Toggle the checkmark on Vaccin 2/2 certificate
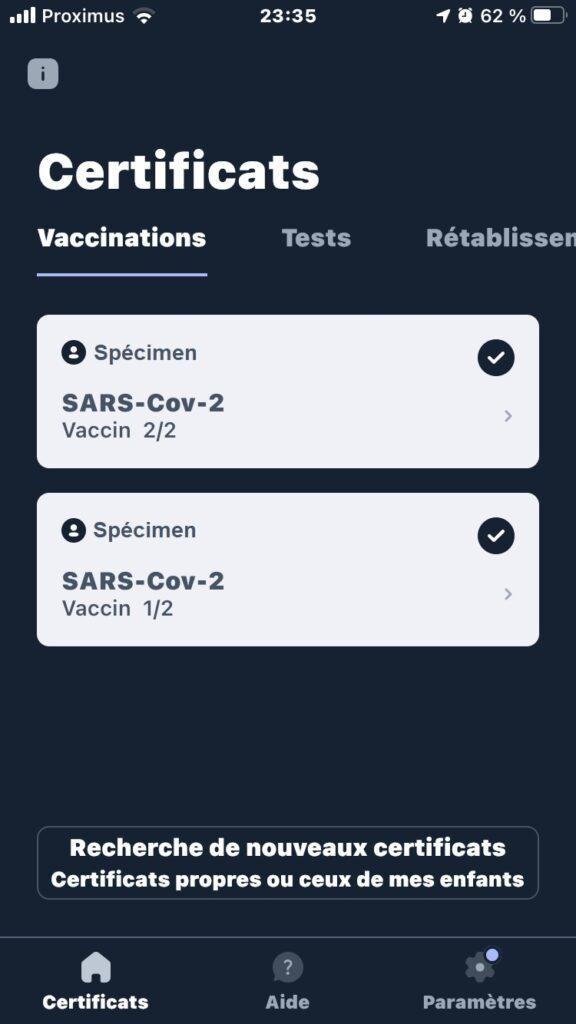Screen dimensions: 576x1024 pyautogui.click(x=496, y=357)
